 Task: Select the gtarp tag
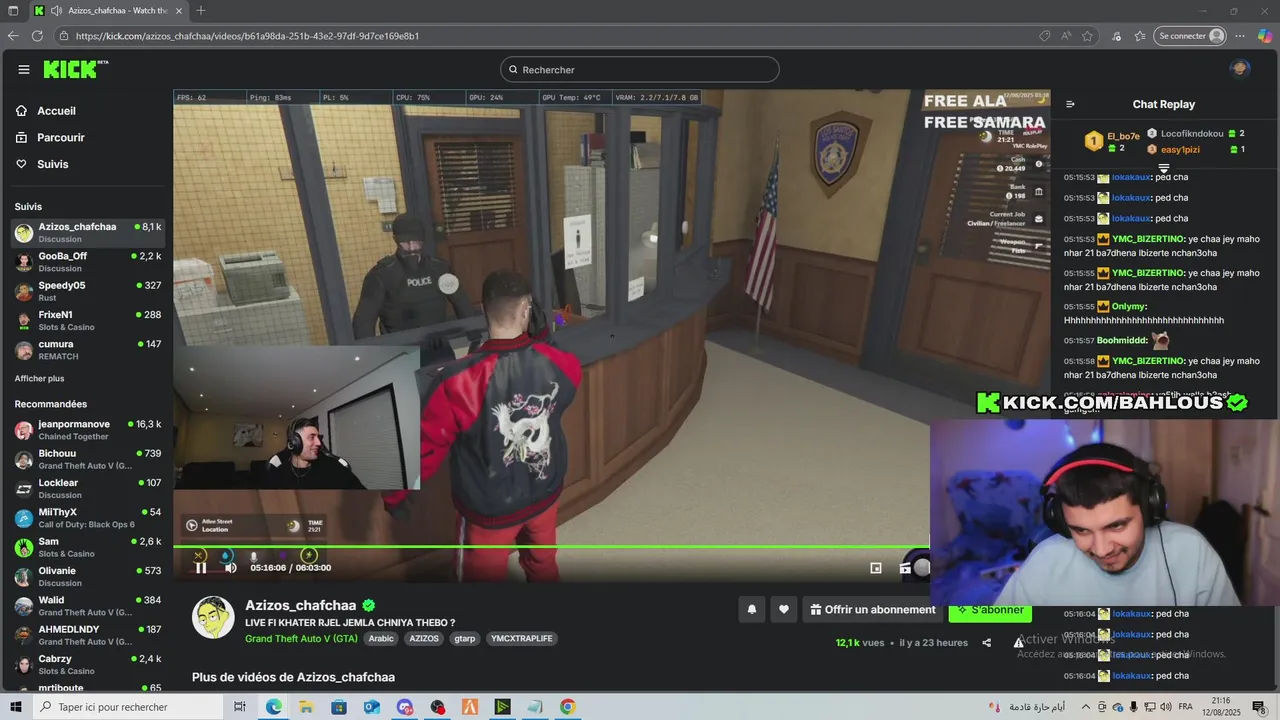[x=464, y=638]
